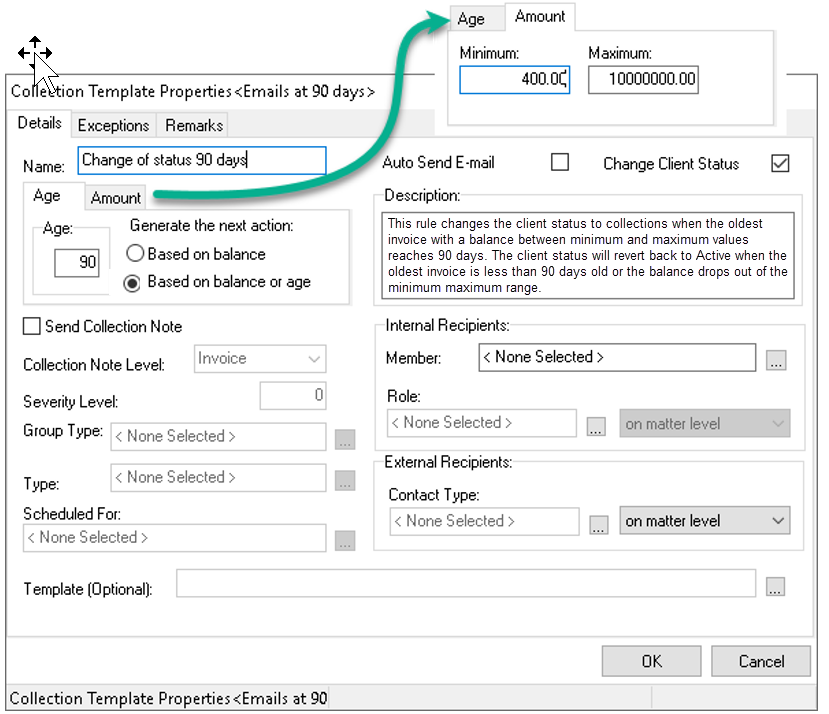Uncheck the Change Client Status checkbox
This screenshot has width=829, height=714.
780,163
